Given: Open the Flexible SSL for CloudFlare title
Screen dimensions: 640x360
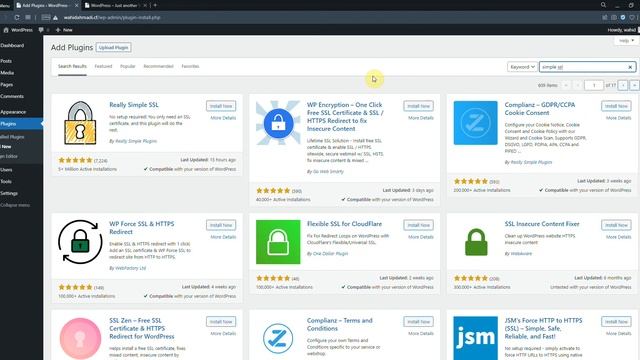Looking at the screenshot, I should point(344,224).
